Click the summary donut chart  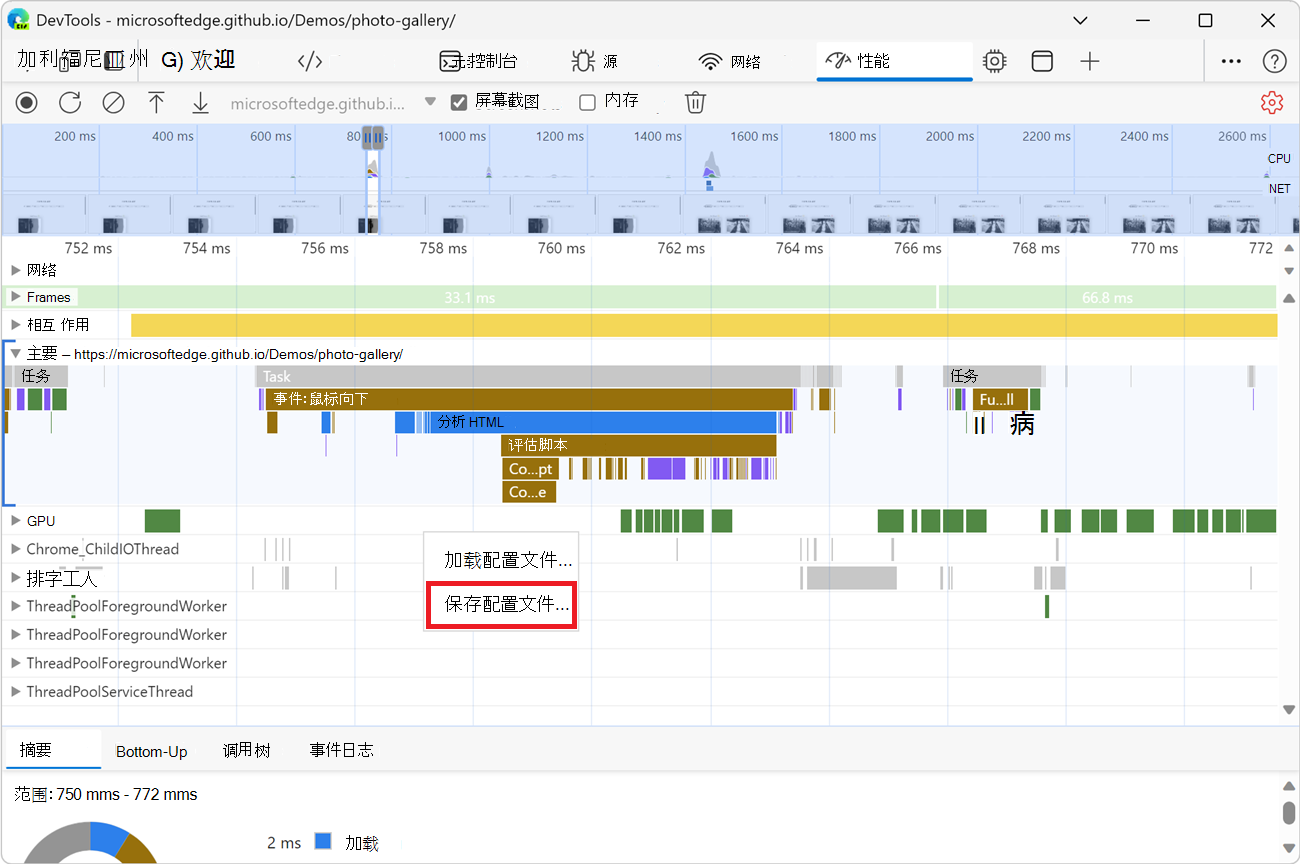pyautogui.click(x=90, y=843)
